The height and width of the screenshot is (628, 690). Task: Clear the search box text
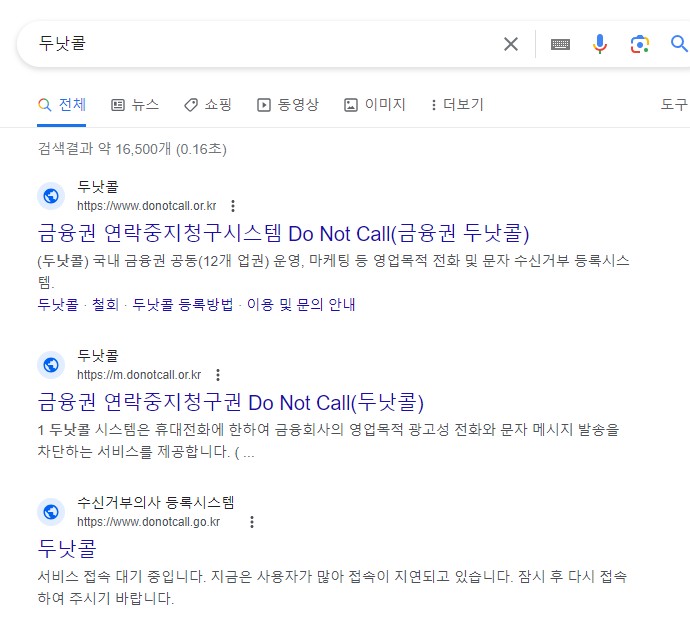511,44
